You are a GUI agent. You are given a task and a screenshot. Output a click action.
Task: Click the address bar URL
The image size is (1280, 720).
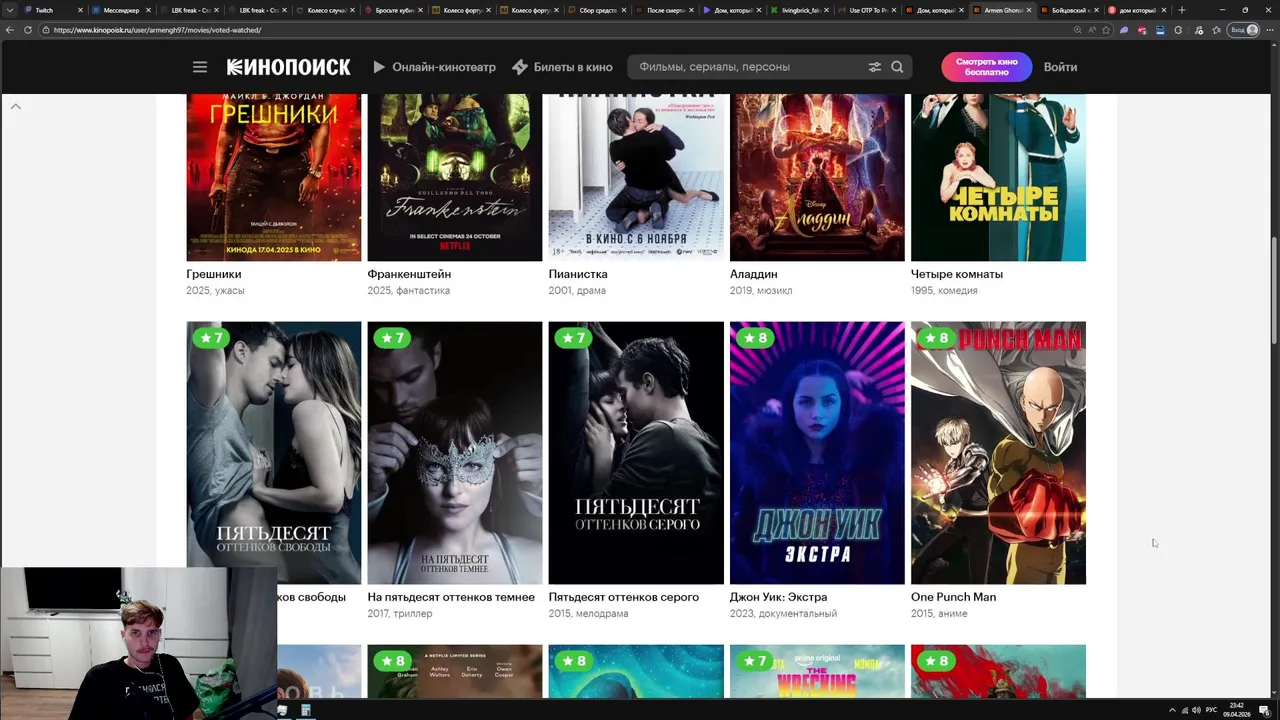tap(157, 30)
